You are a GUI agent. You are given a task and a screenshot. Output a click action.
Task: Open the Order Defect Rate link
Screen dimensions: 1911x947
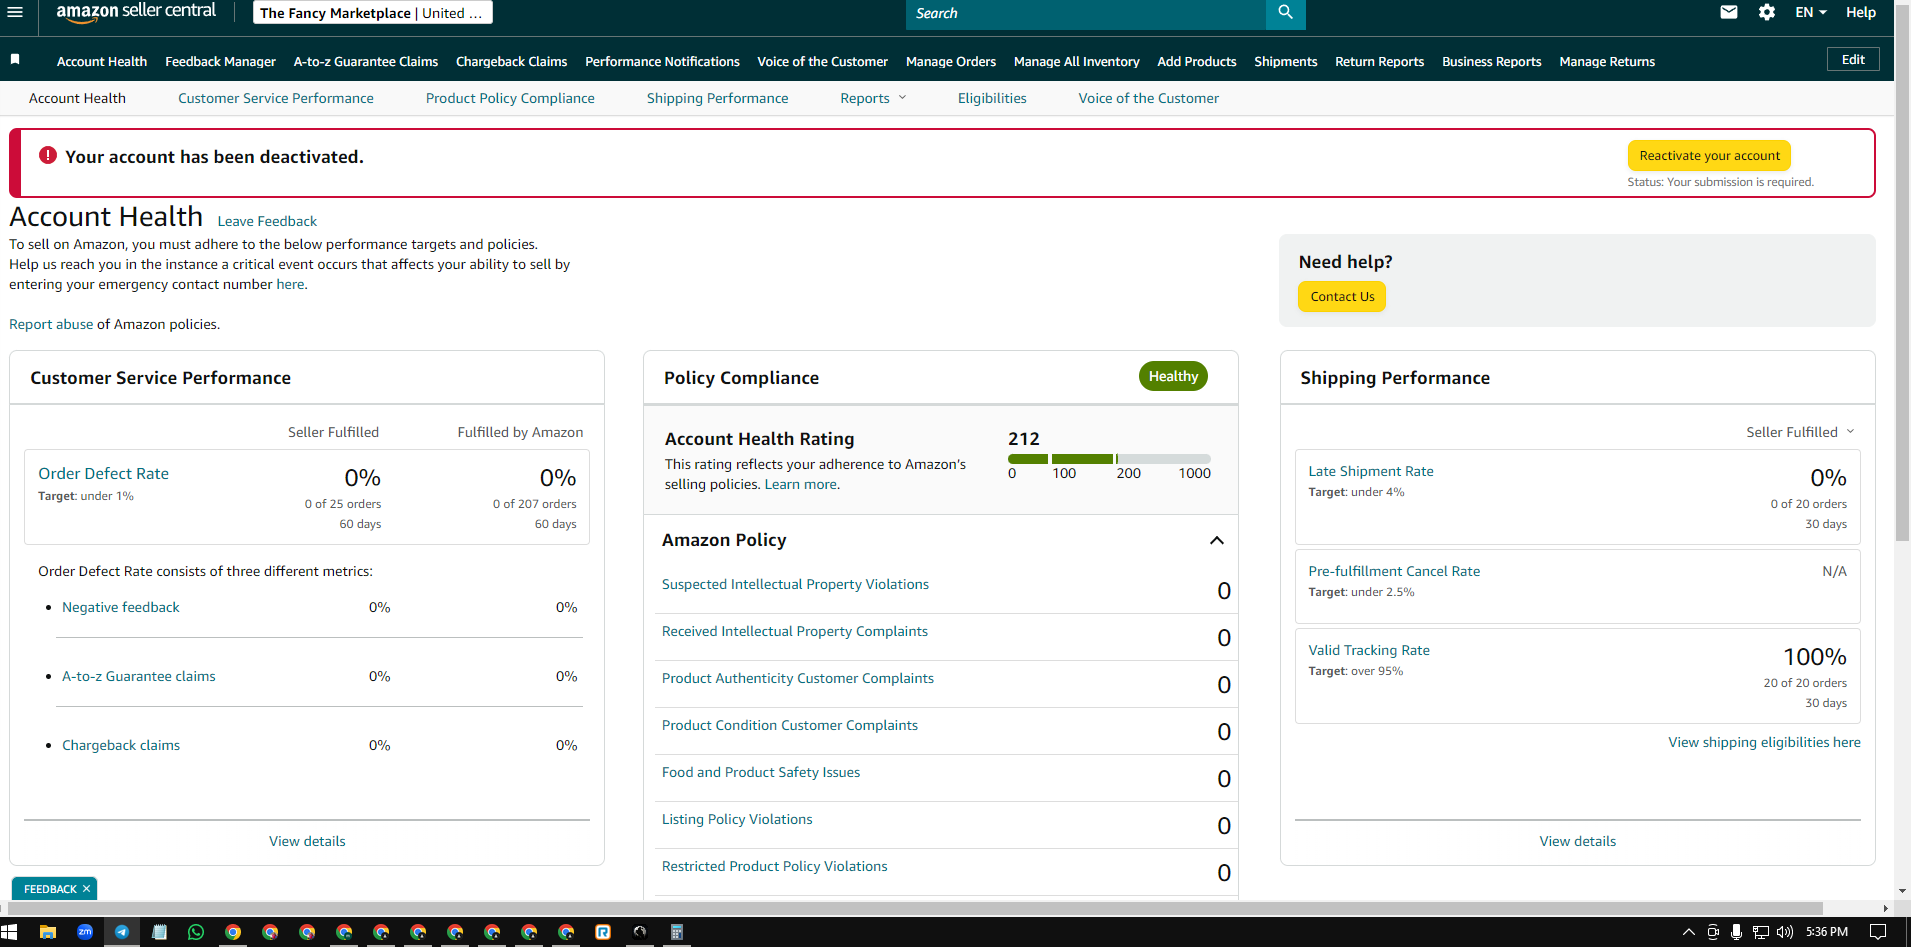(103, 473)
